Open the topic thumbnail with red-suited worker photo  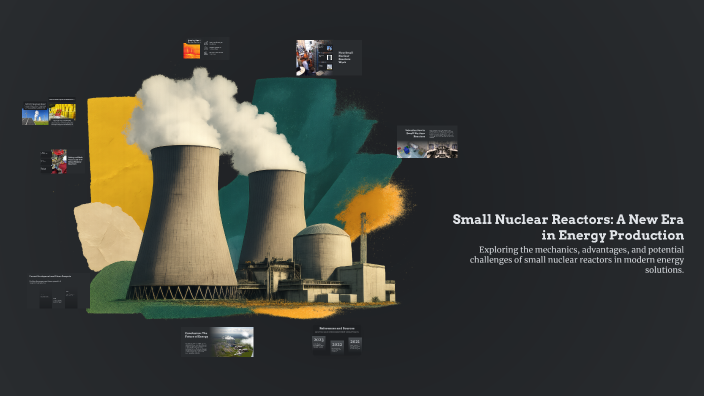(62, 162)
